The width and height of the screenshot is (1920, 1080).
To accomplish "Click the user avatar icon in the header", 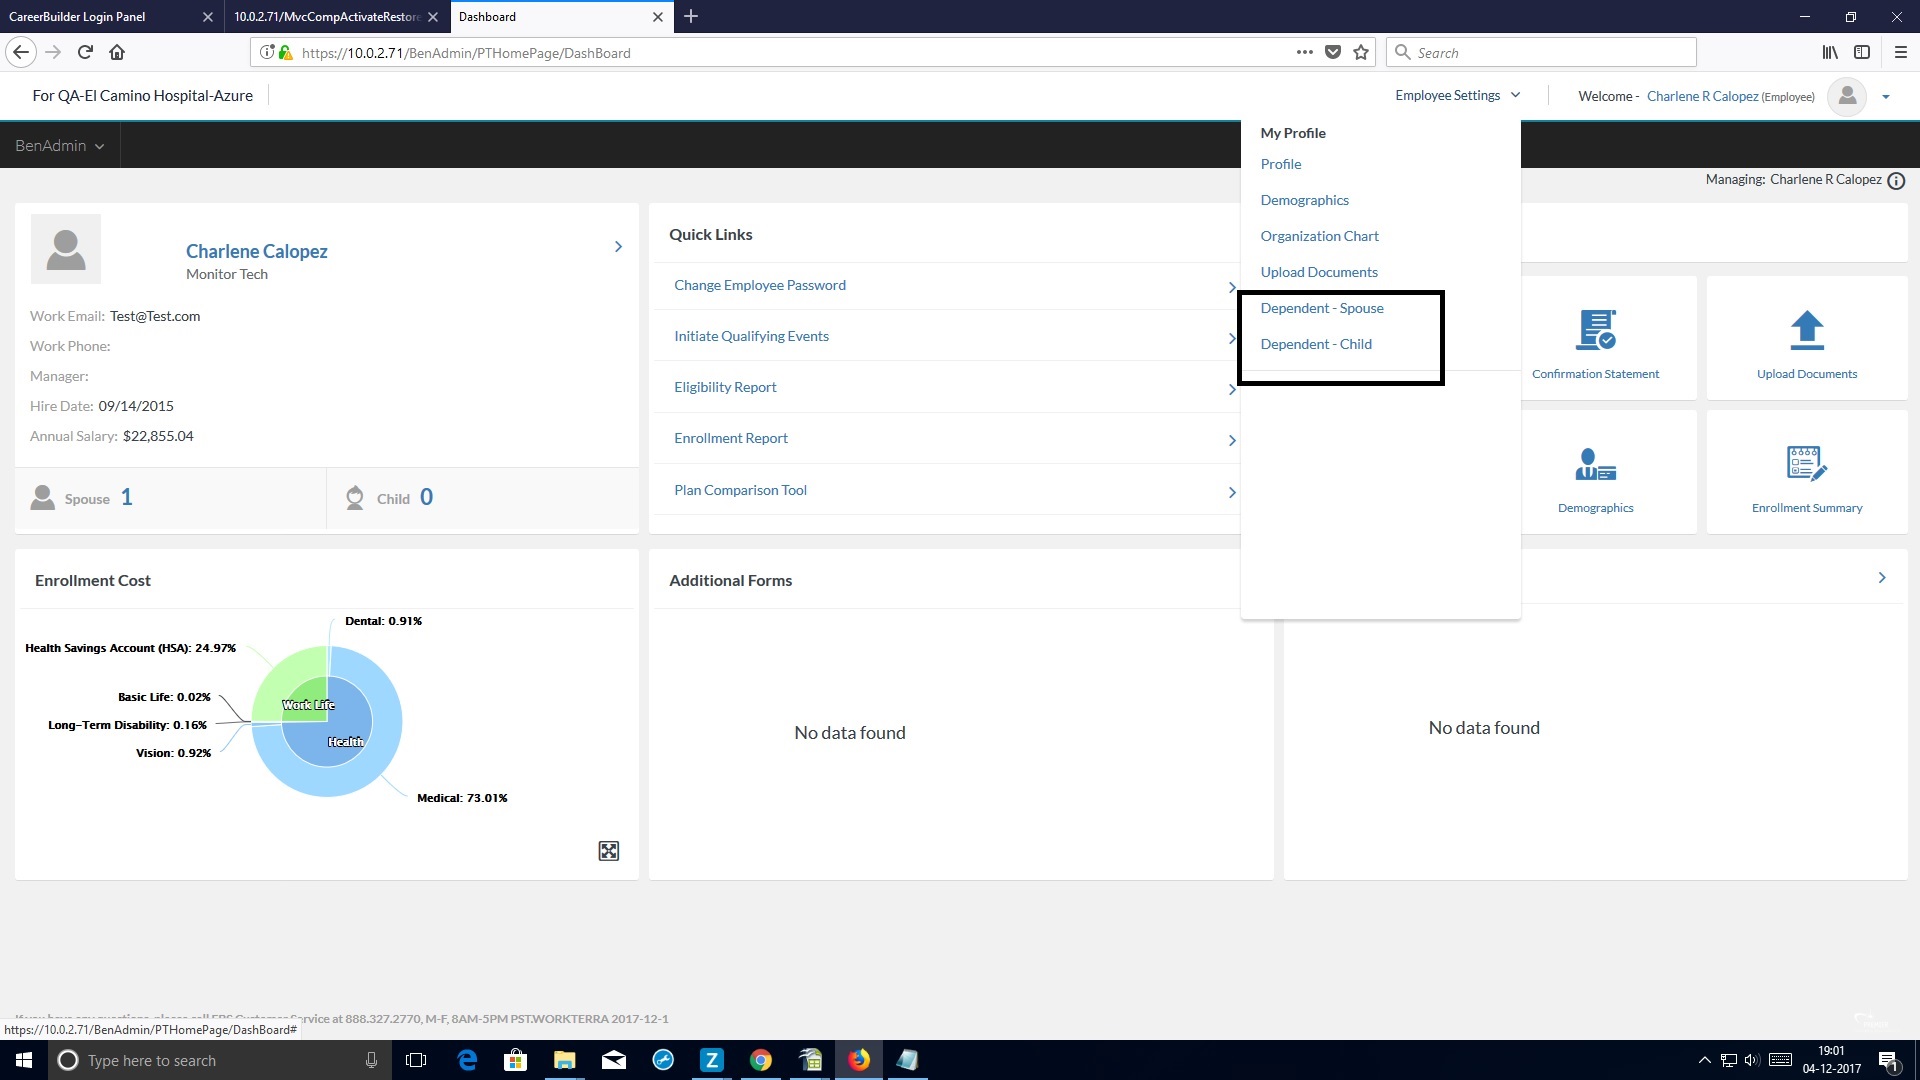I will [x=1847, y=96].
